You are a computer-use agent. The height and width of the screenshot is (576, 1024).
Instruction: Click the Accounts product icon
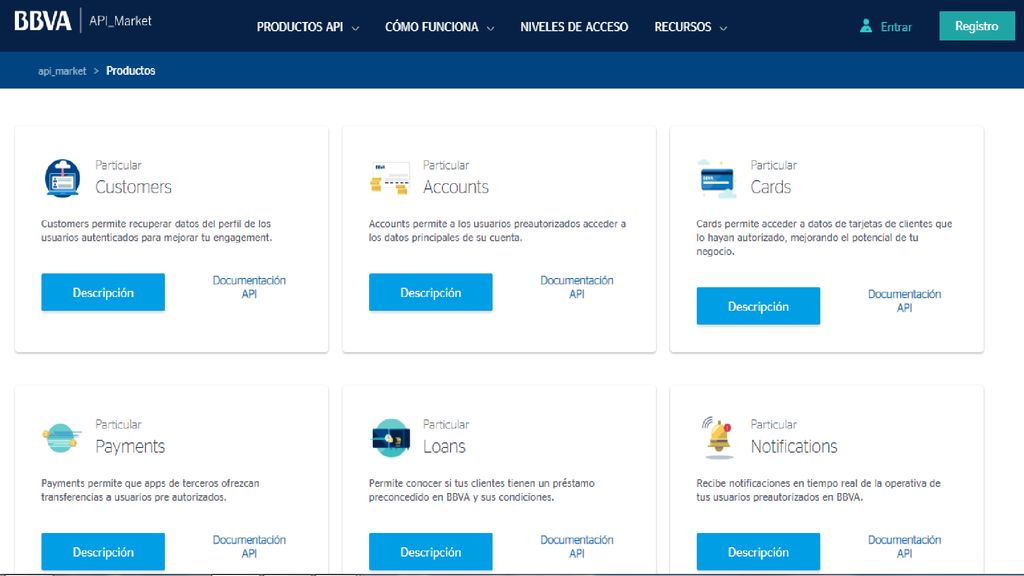[390, 178]
